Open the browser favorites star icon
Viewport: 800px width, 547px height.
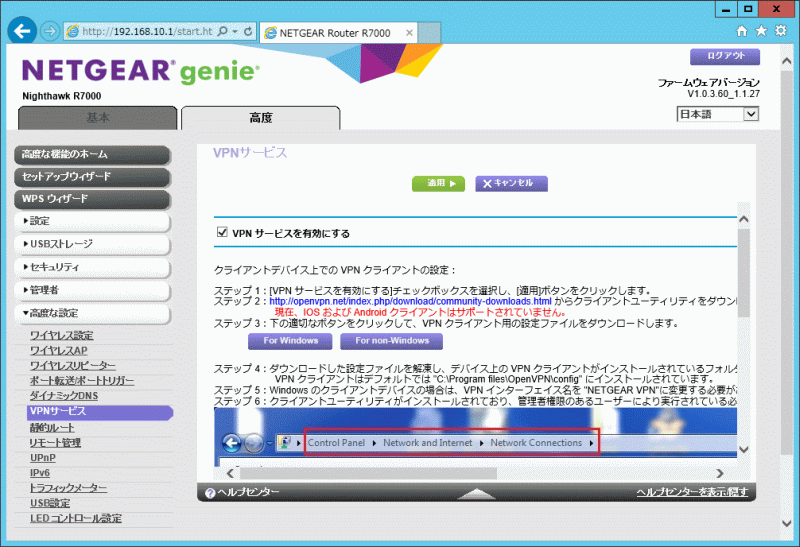[x=763, y=31]
